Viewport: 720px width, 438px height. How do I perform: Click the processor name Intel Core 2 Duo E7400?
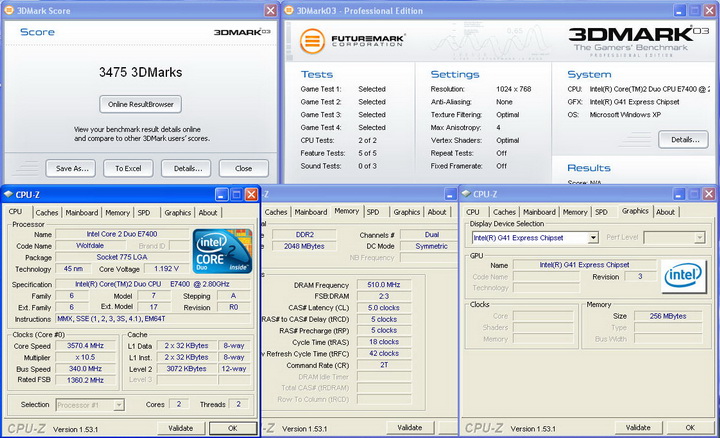click(x=122, y=234)
